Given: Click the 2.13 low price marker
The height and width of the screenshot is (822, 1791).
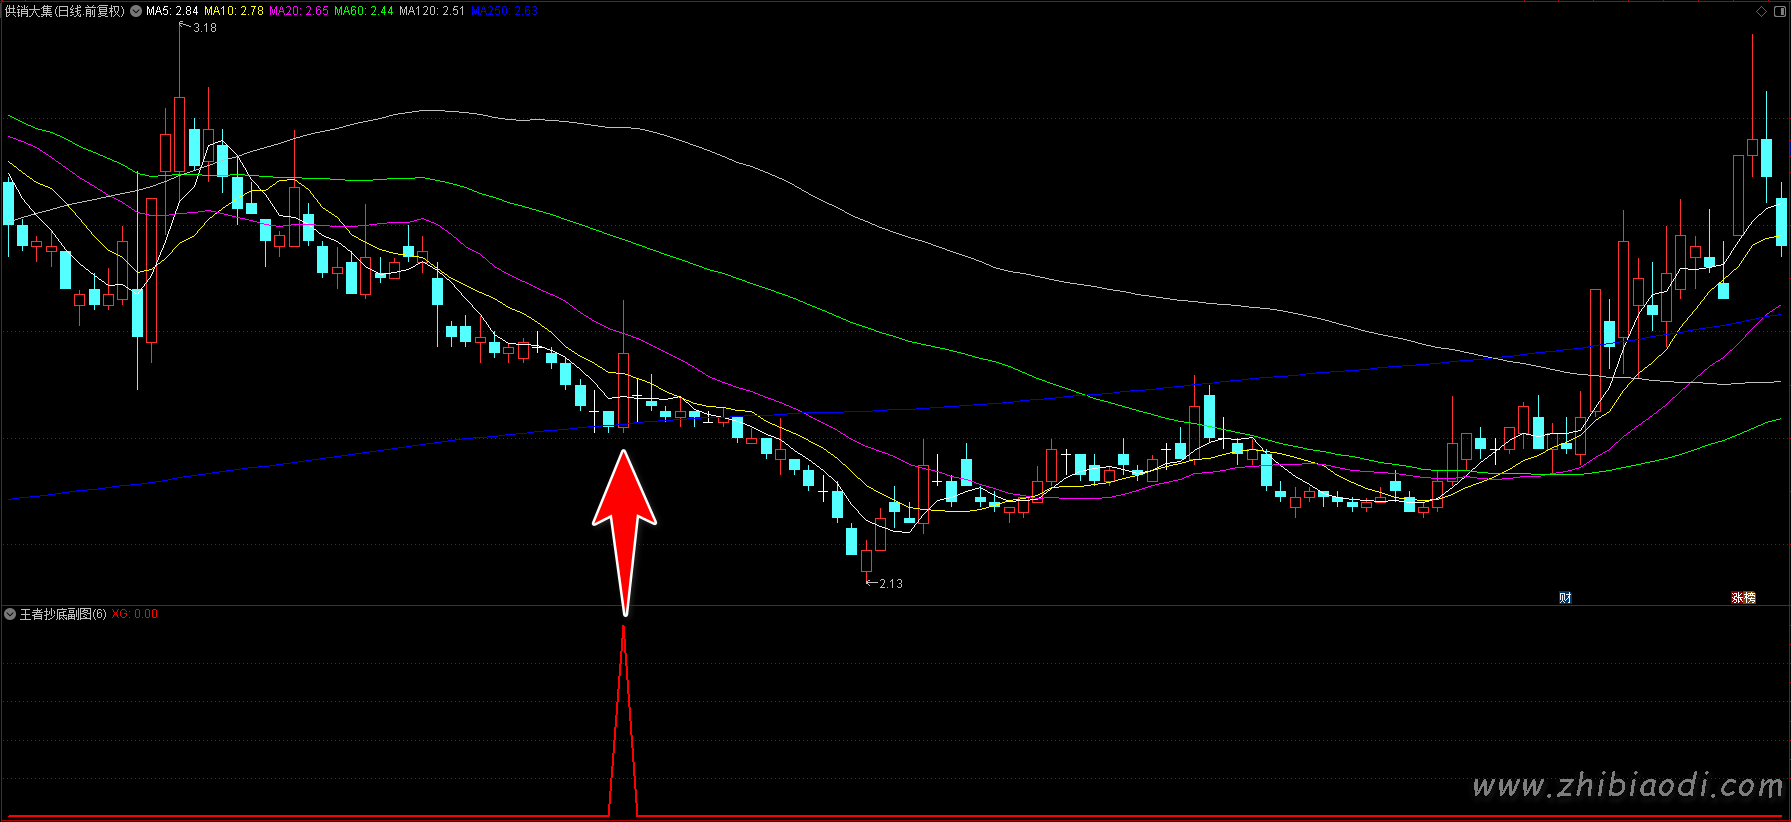Looking at the screenshot, I should [x=890, y=584].
